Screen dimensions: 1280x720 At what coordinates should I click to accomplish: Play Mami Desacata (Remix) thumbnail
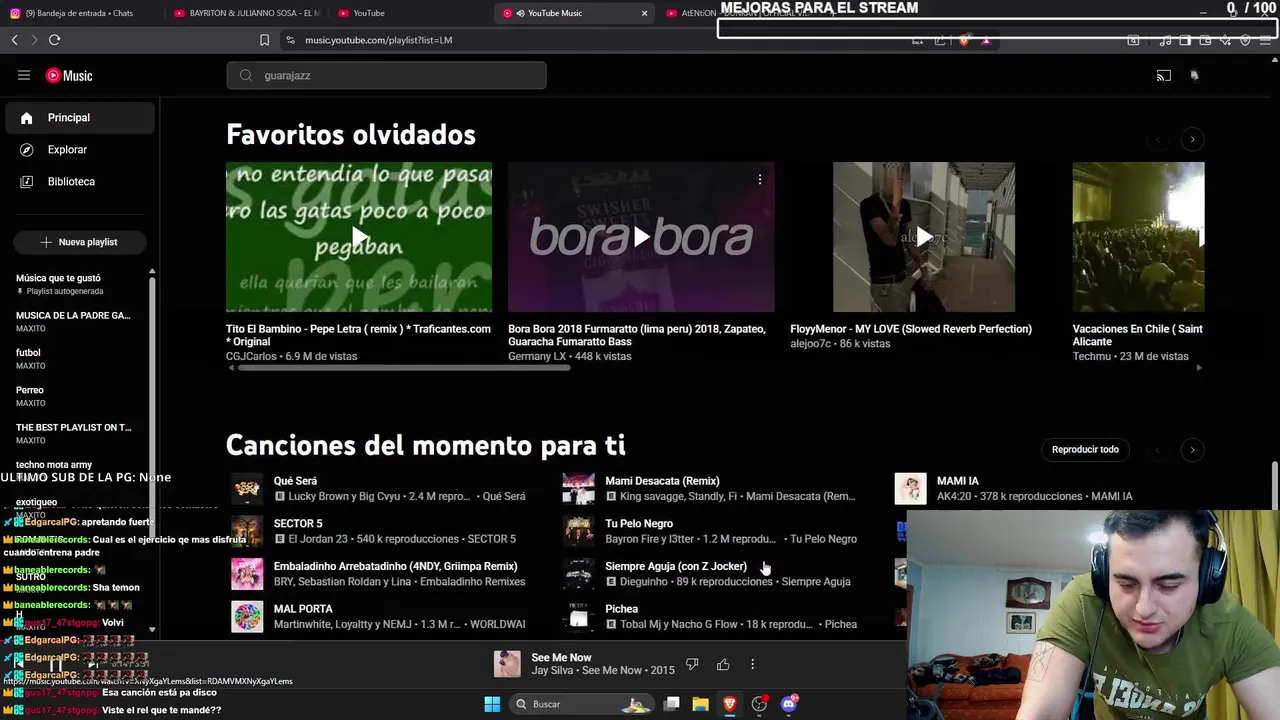[x=578, y=488]
